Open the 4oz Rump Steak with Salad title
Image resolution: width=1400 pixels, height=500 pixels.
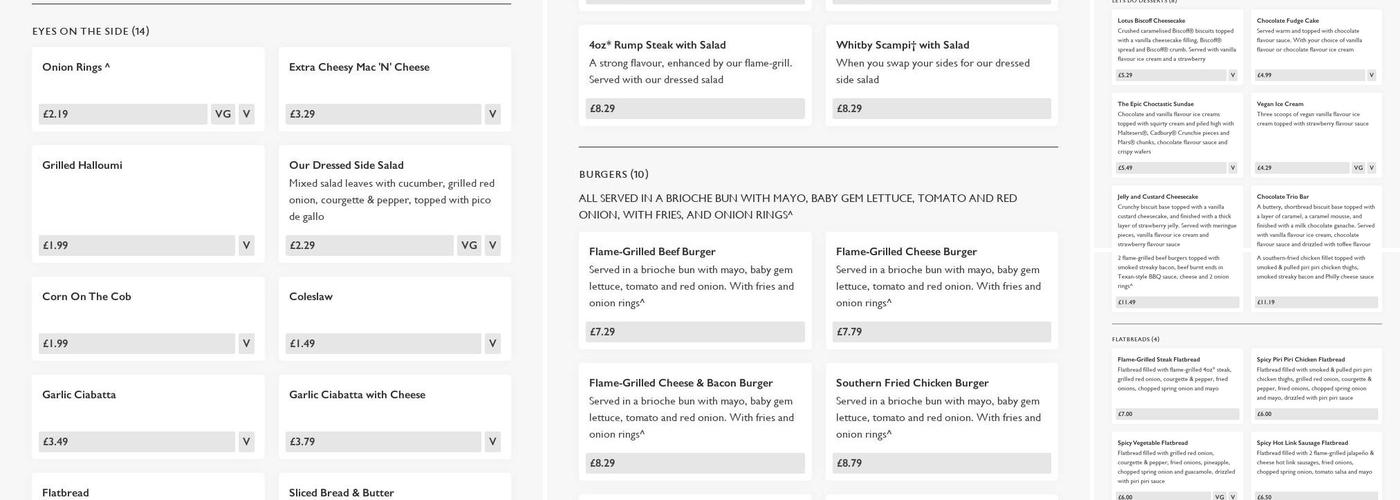(657, 45)
